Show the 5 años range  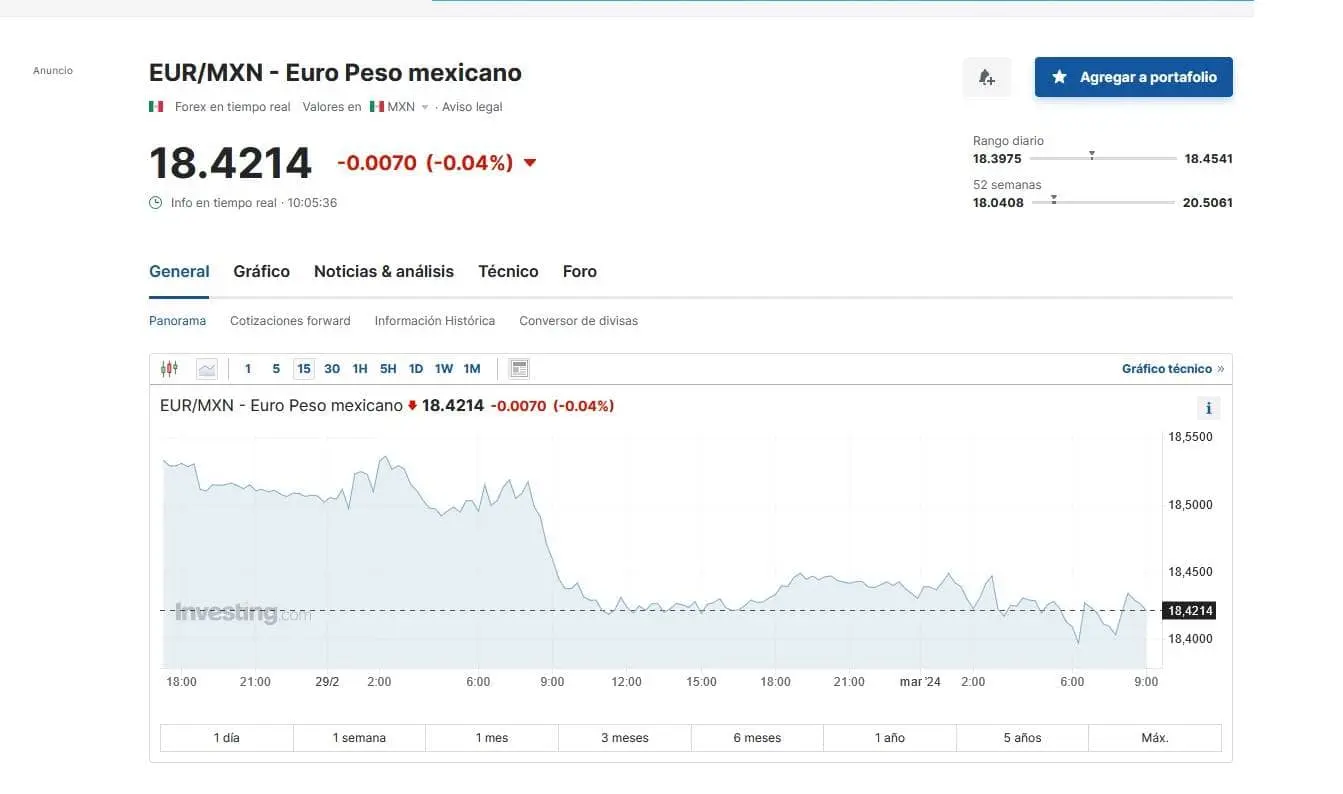[x=1022, y=738]
